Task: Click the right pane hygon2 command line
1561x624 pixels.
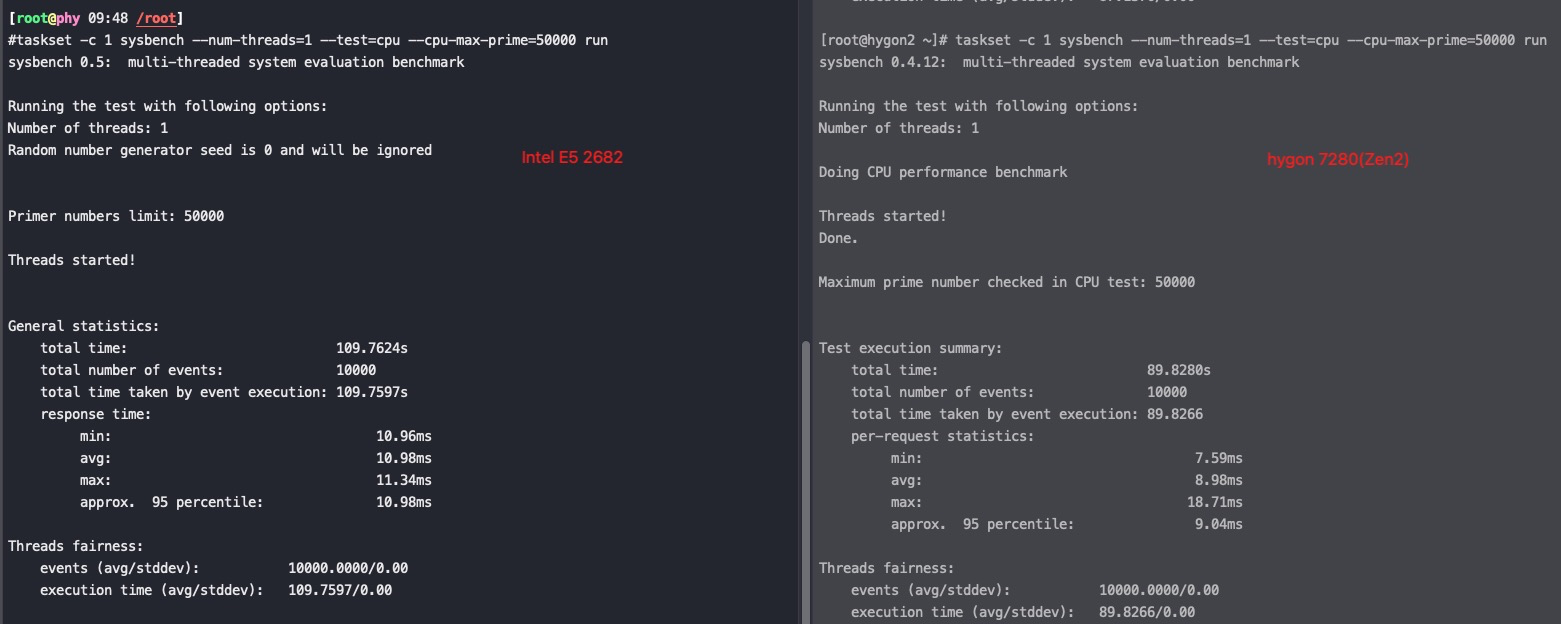Action: (1182, 40)
